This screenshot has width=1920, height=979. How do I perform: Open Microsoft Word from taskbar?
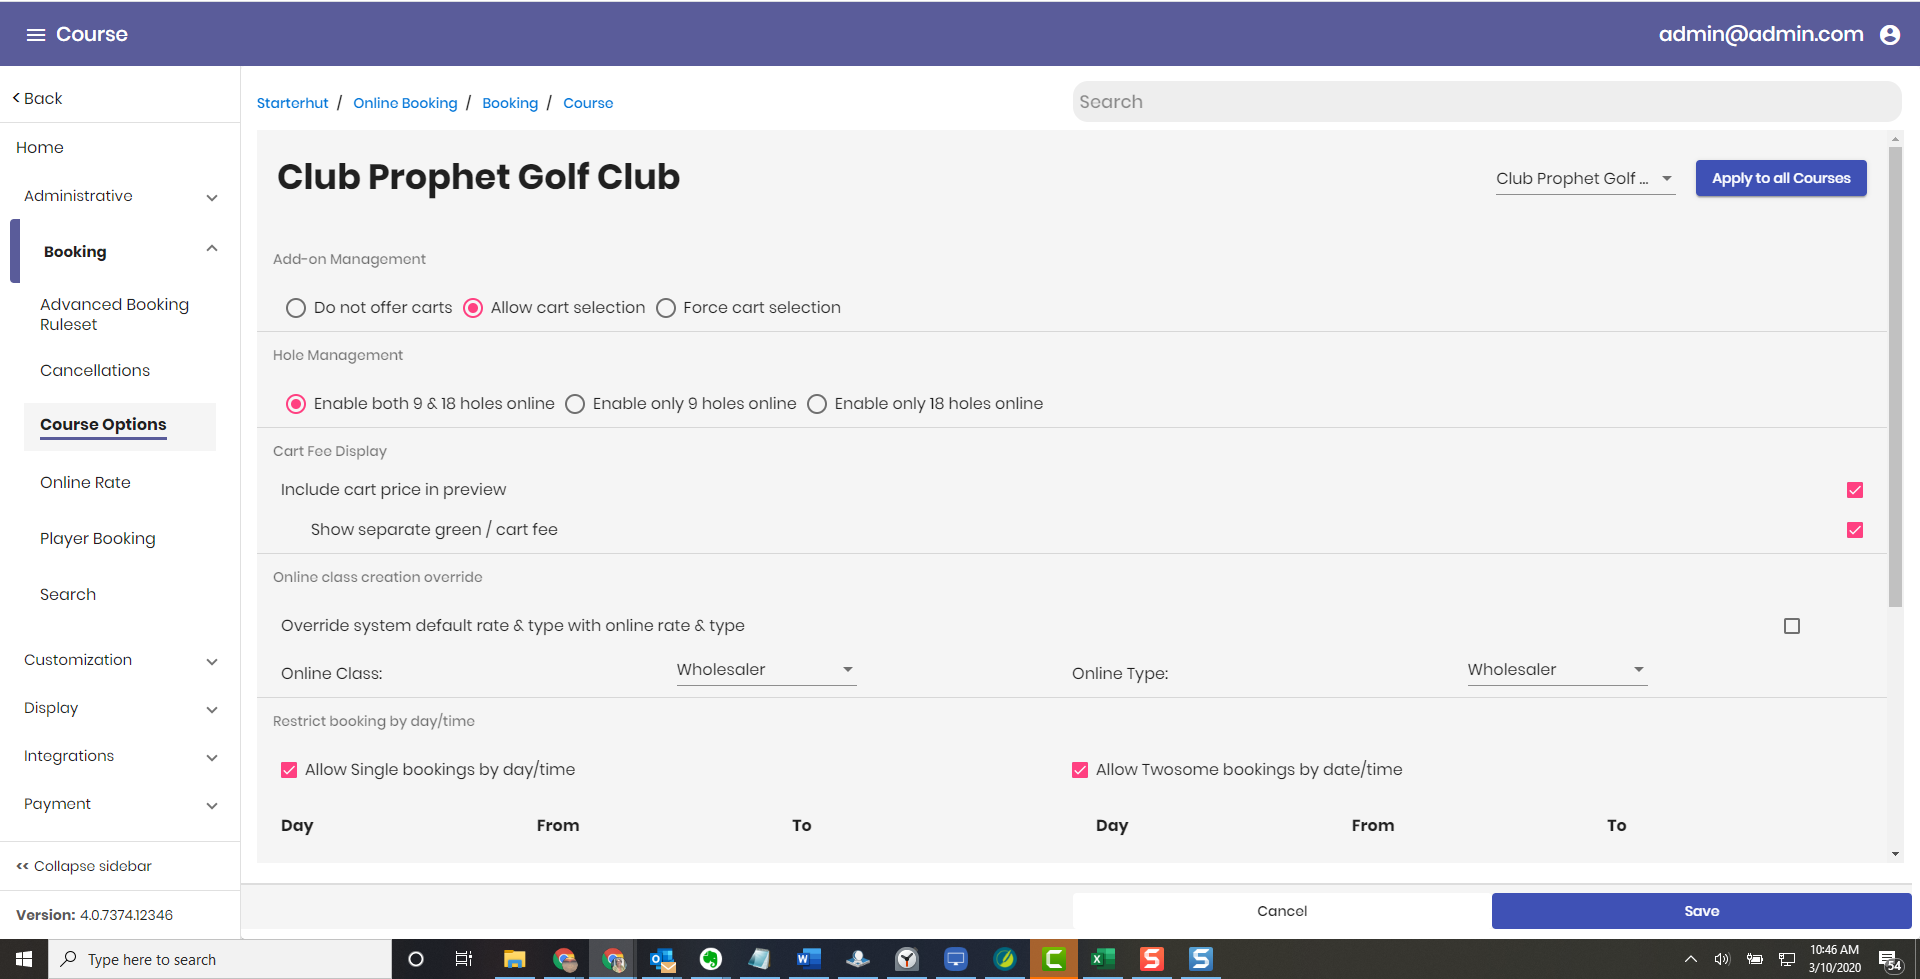click(808, 960)
